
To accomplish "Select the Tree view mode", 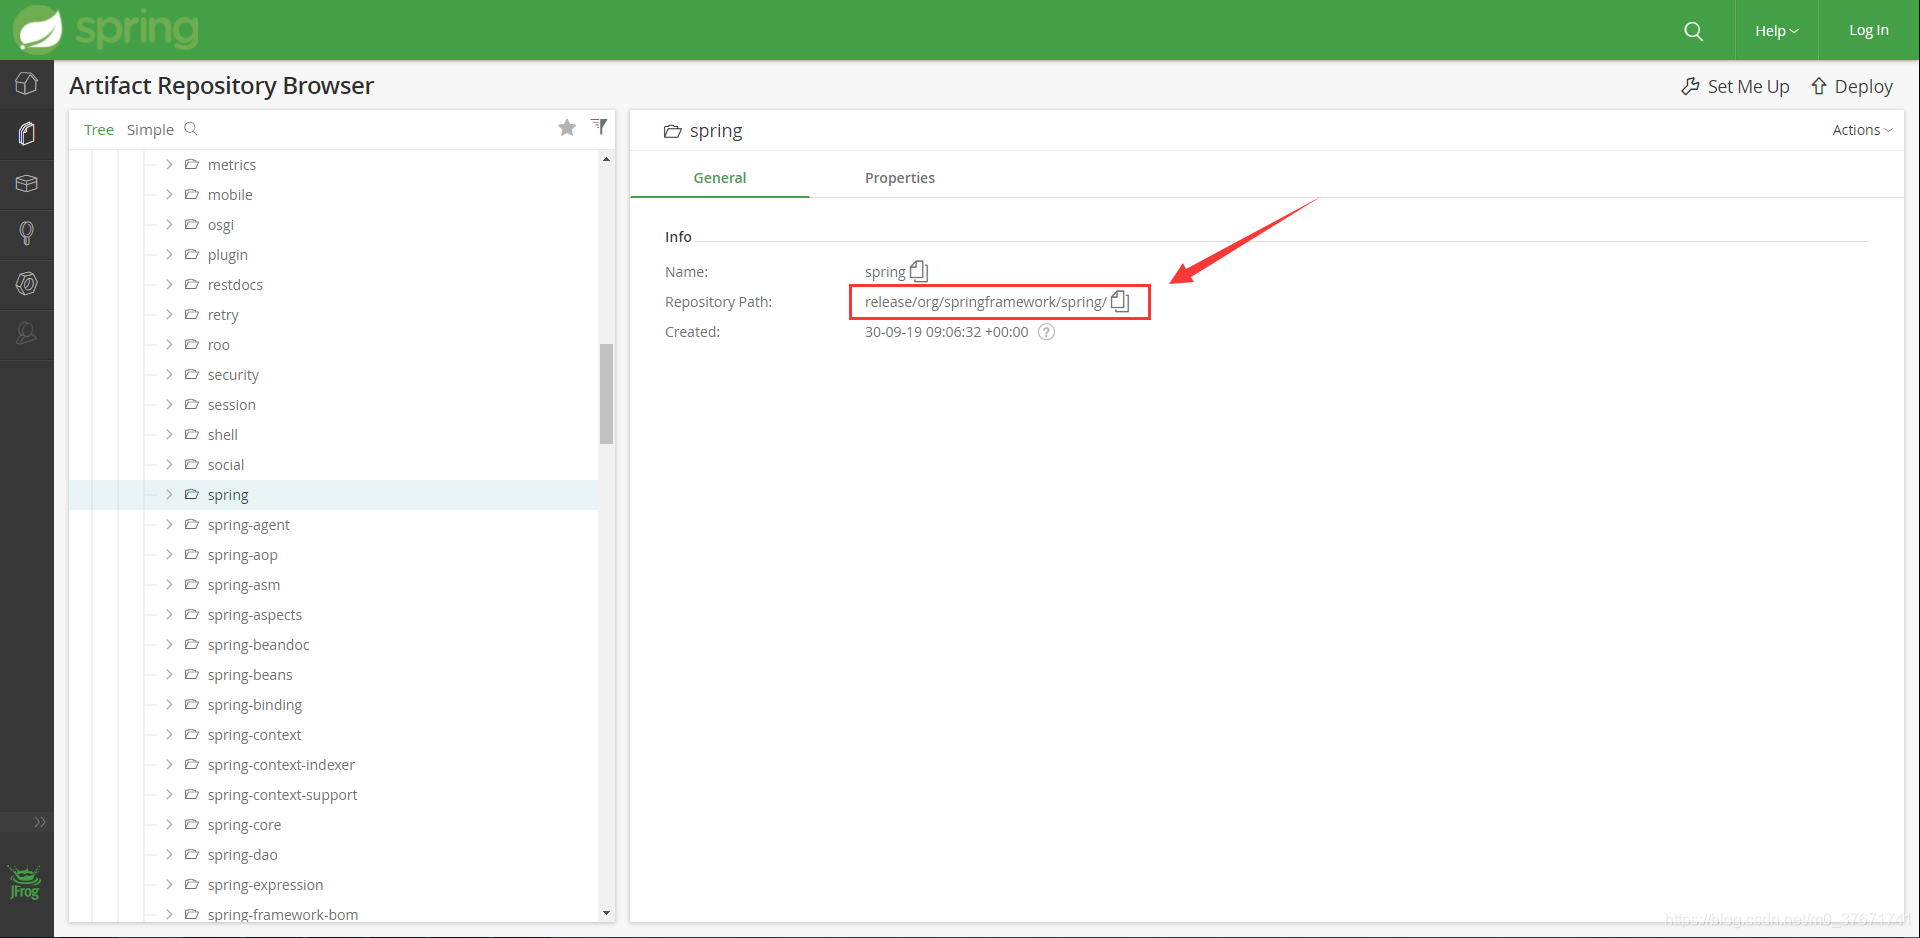I will [99, 130].
